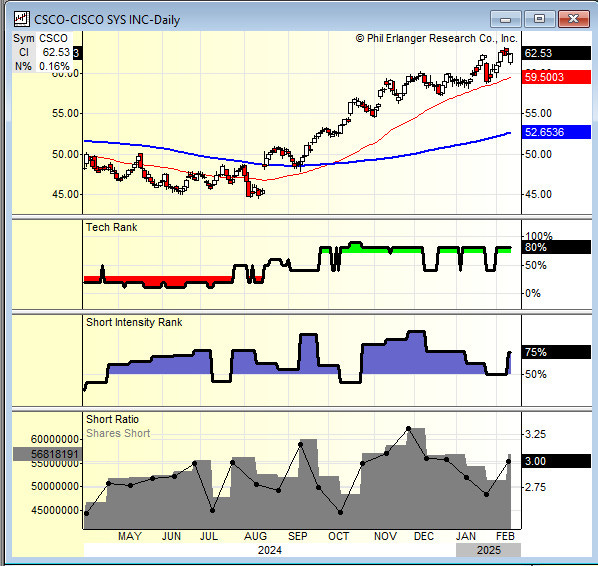The image size is (598, 566).
Task: Click the AUG label on the time axis
Action: point(256,536)
